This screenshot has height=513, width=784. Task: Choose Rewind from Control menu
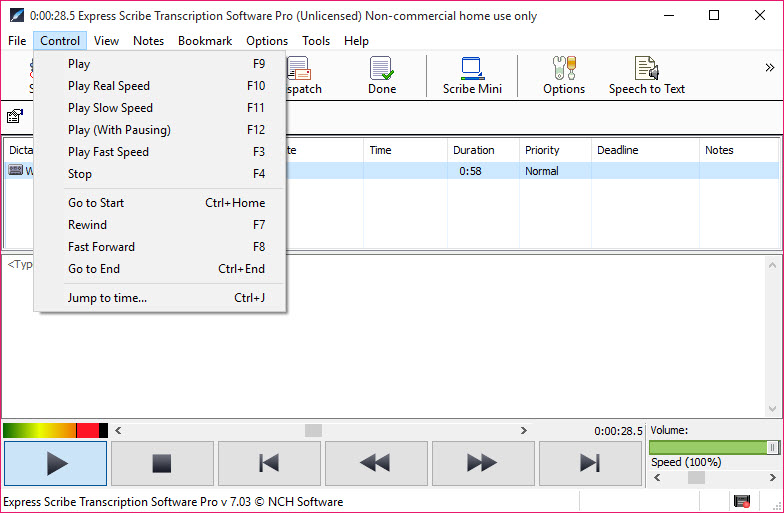[x=160, y=225]
